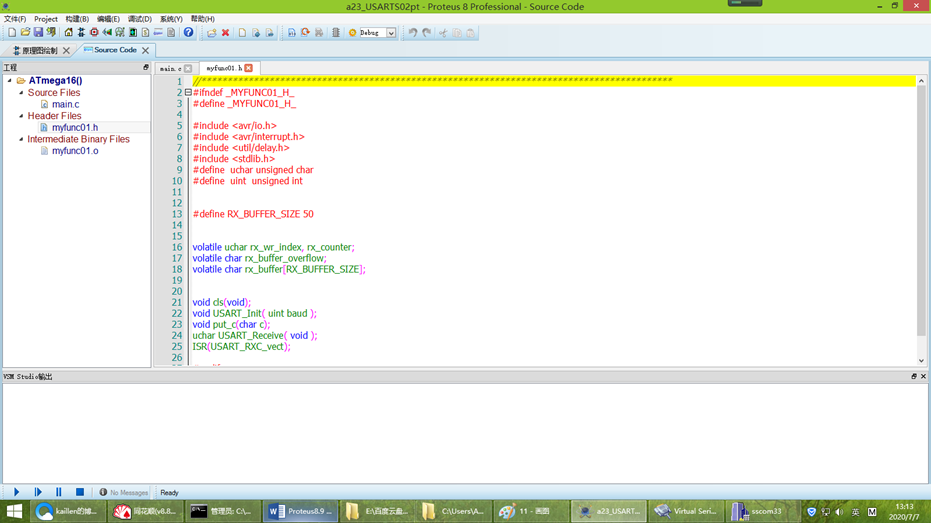Click the Undo arrow icon
Screen dimensions: 931x523
413,33
